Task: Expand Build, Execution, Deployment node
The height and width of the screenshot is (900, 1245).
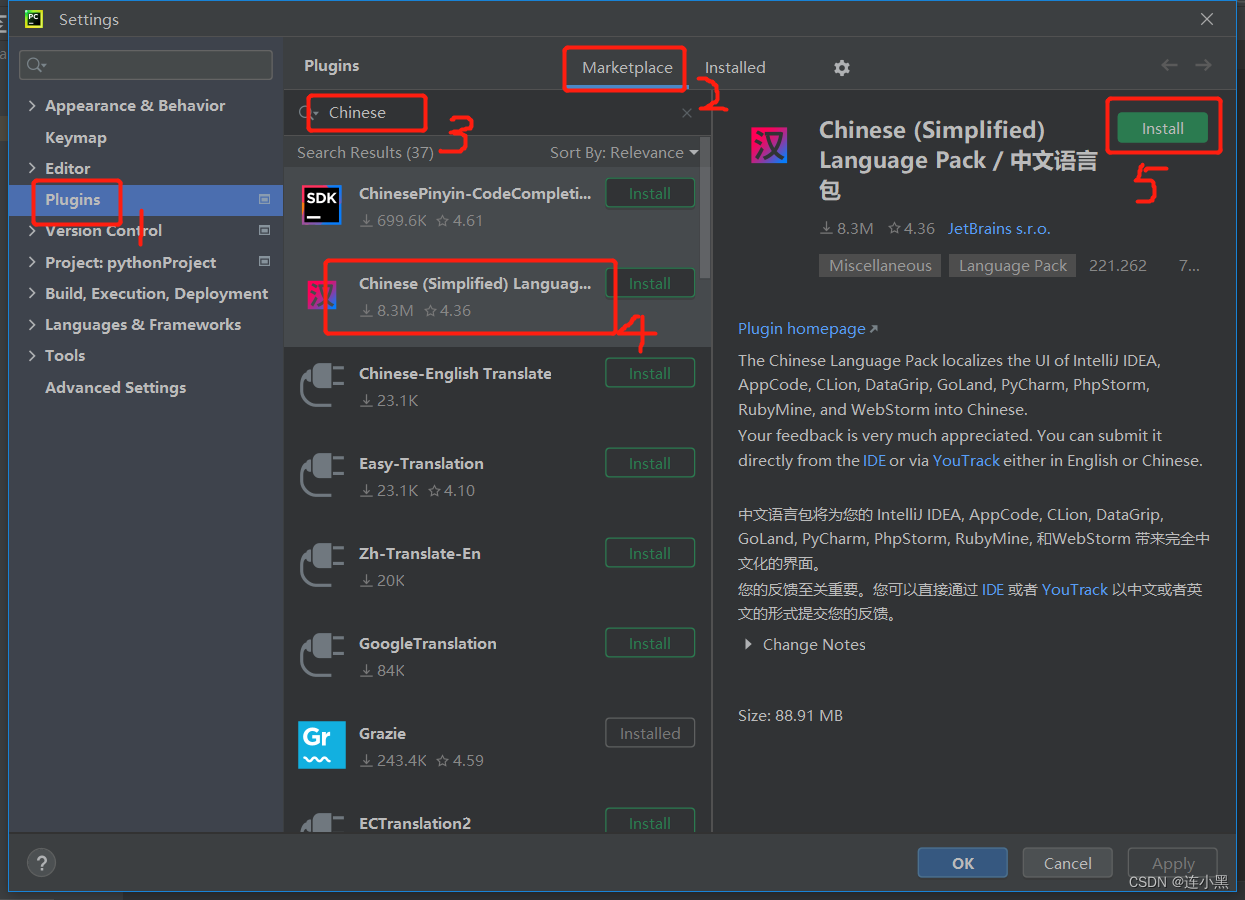Action: [32, 294]
